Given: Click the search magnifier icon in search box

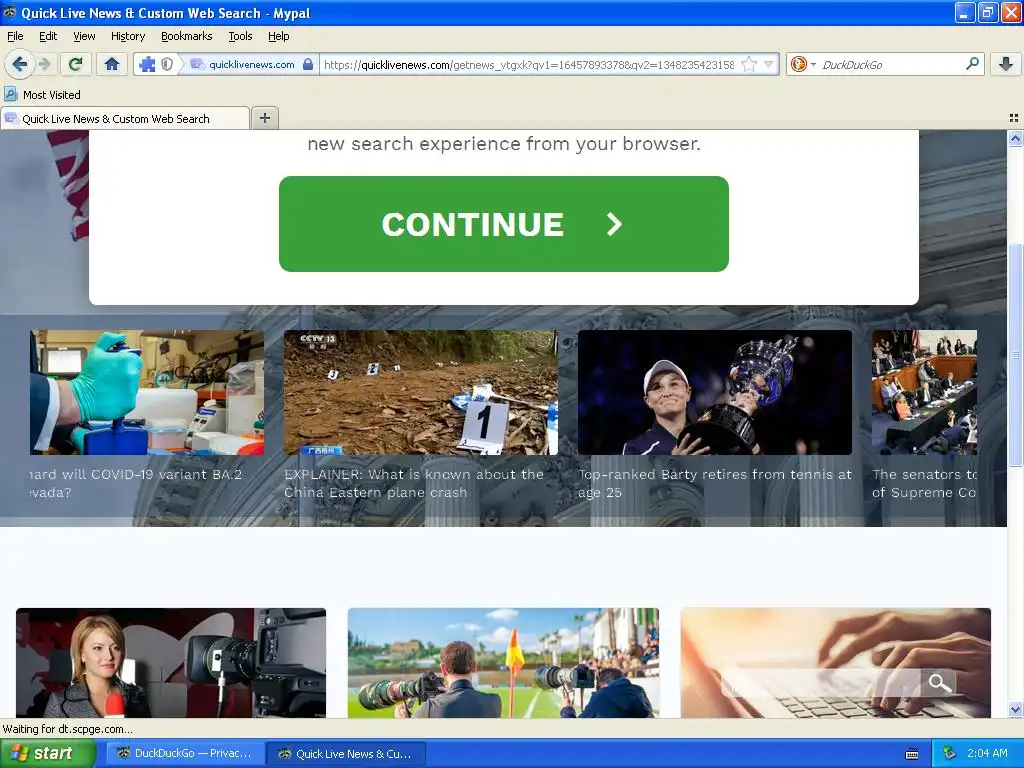Looking at the screenshot, I should (972, 63).
